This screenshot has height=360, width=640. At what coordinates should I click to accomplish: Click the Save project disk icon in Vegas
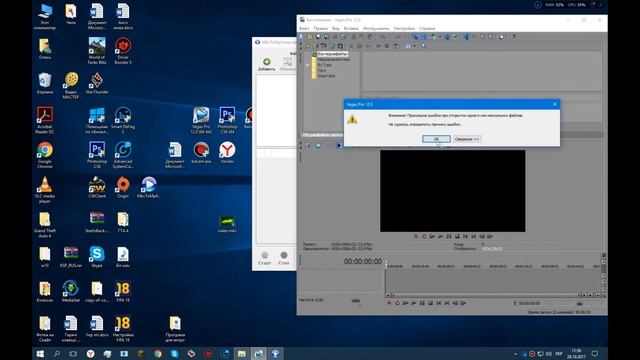pyautogui.click(x=318, y=37)
